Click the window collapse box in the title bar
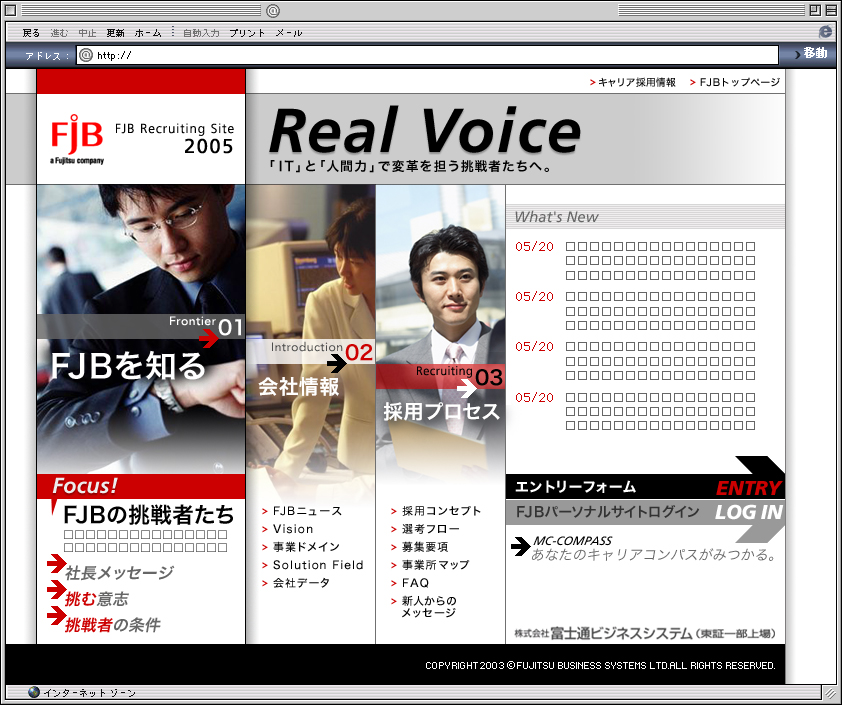This screenshot has width=842, height=705. pyautogui.click(x=830, y=10)
